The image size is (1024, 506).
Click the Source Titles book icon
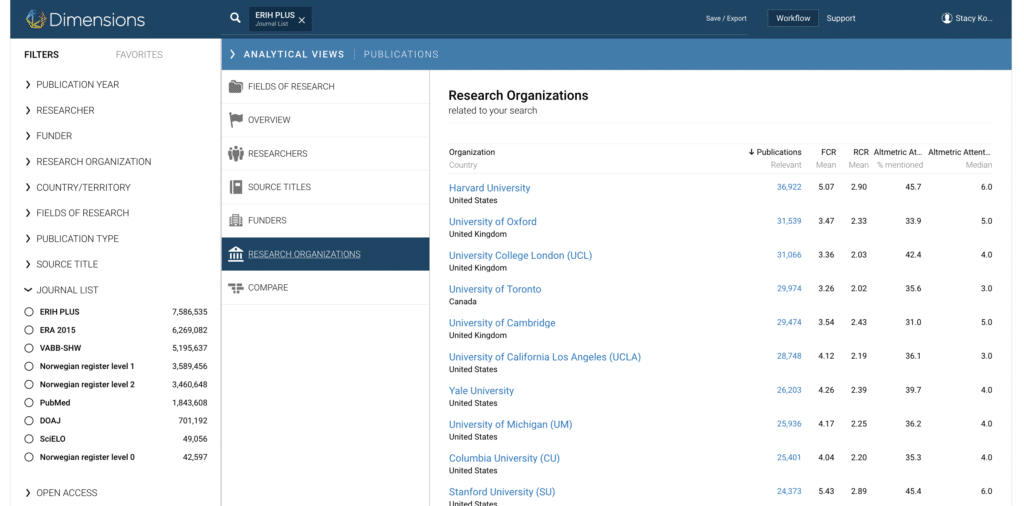click(236, 187)
